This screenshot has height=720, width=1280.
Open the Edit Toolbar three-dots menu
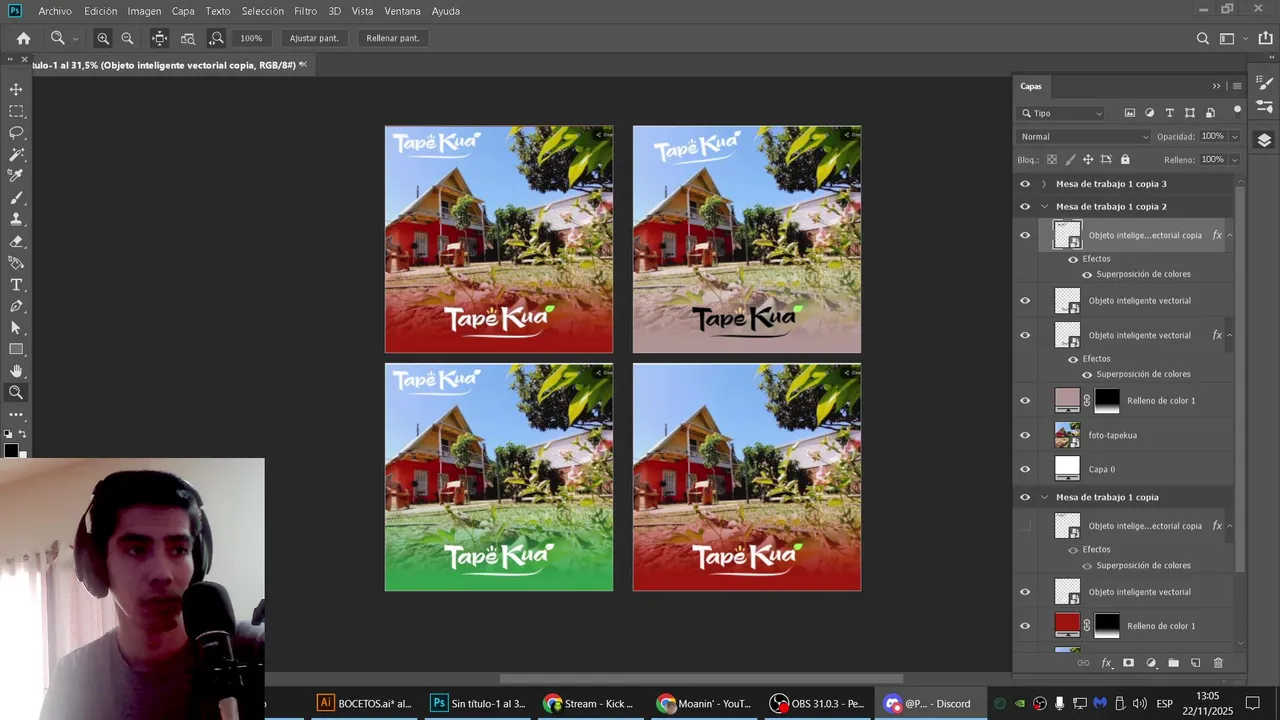[x=16, y=414]
